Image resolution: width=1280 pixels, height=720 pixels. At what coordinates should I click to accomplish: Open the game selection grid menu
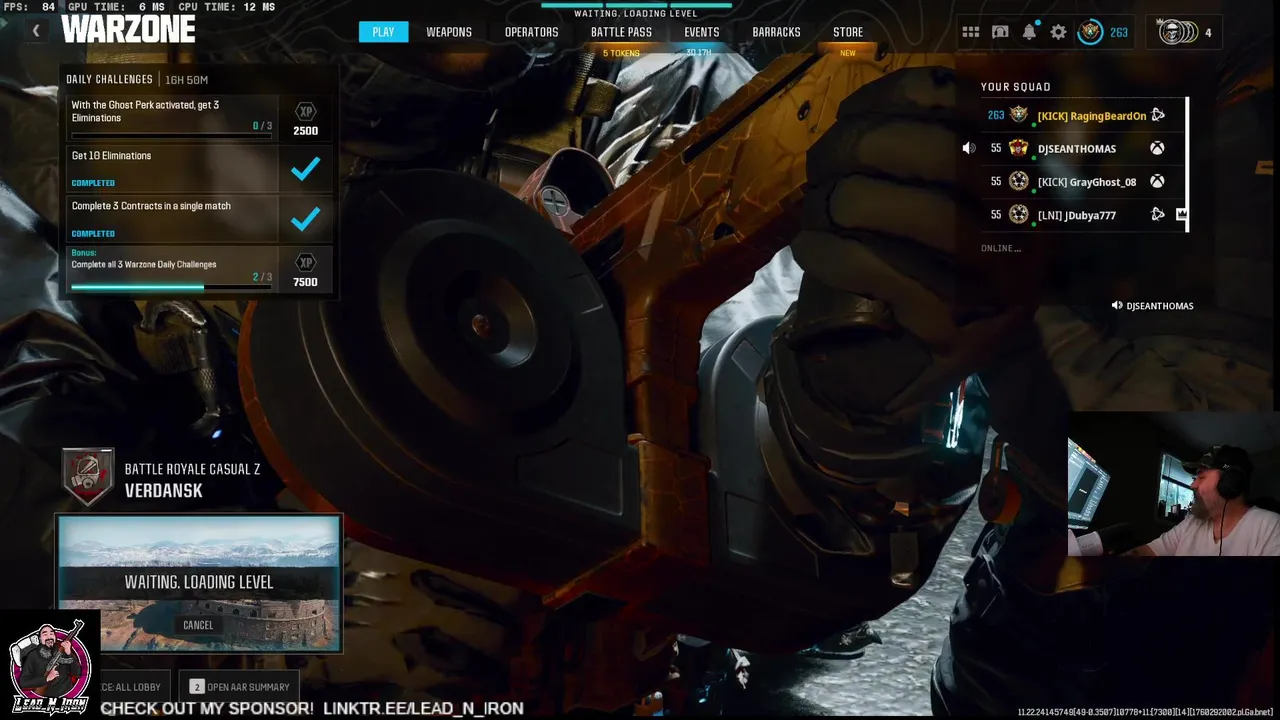[x=971, y=32]
